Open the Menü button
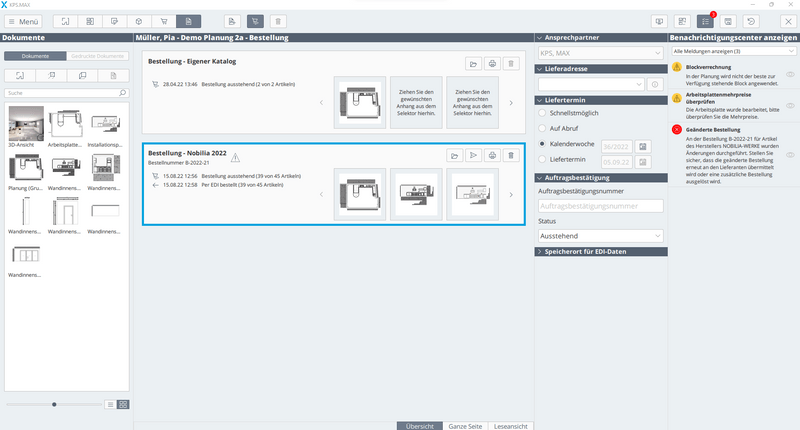This screenshot has height=430, width=800. (22, 20)
